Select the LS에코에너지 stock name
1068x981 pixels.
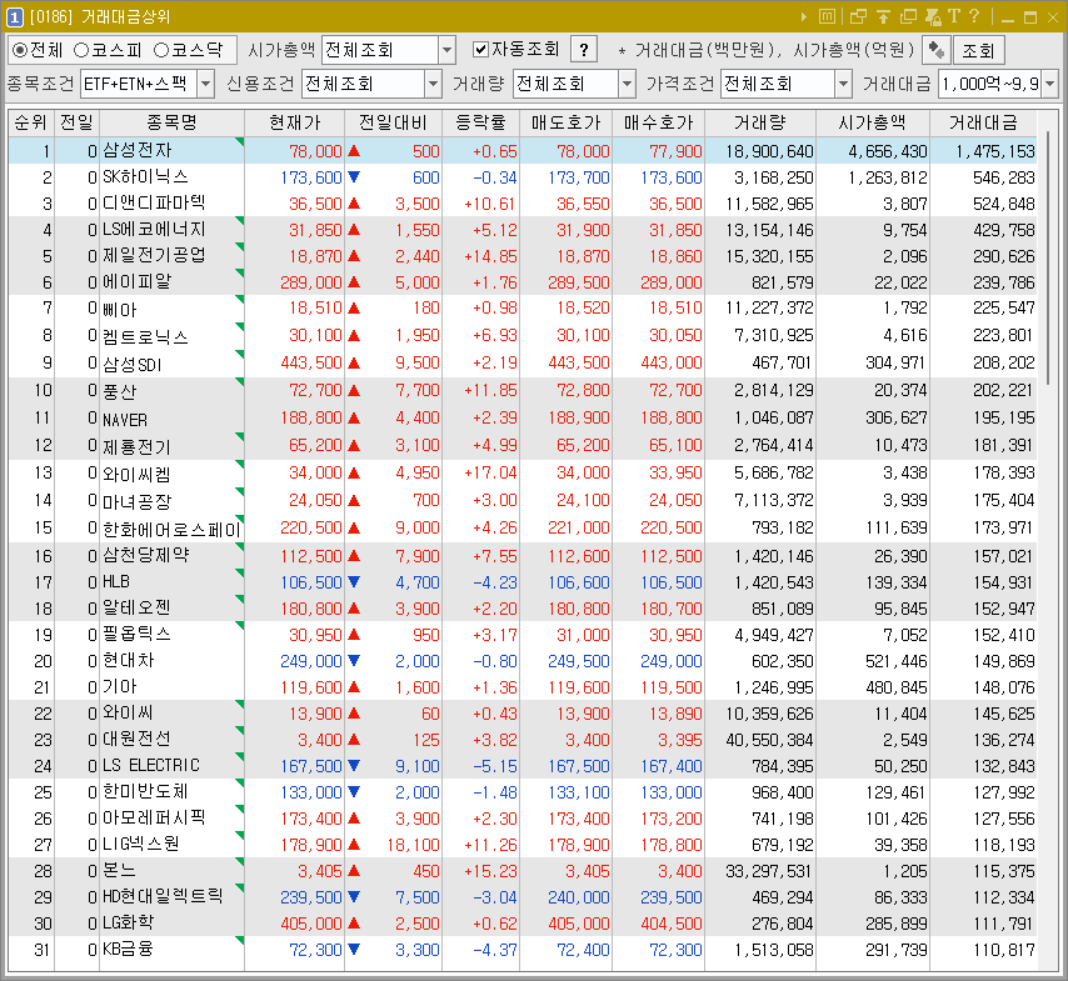tap(153, 230)
